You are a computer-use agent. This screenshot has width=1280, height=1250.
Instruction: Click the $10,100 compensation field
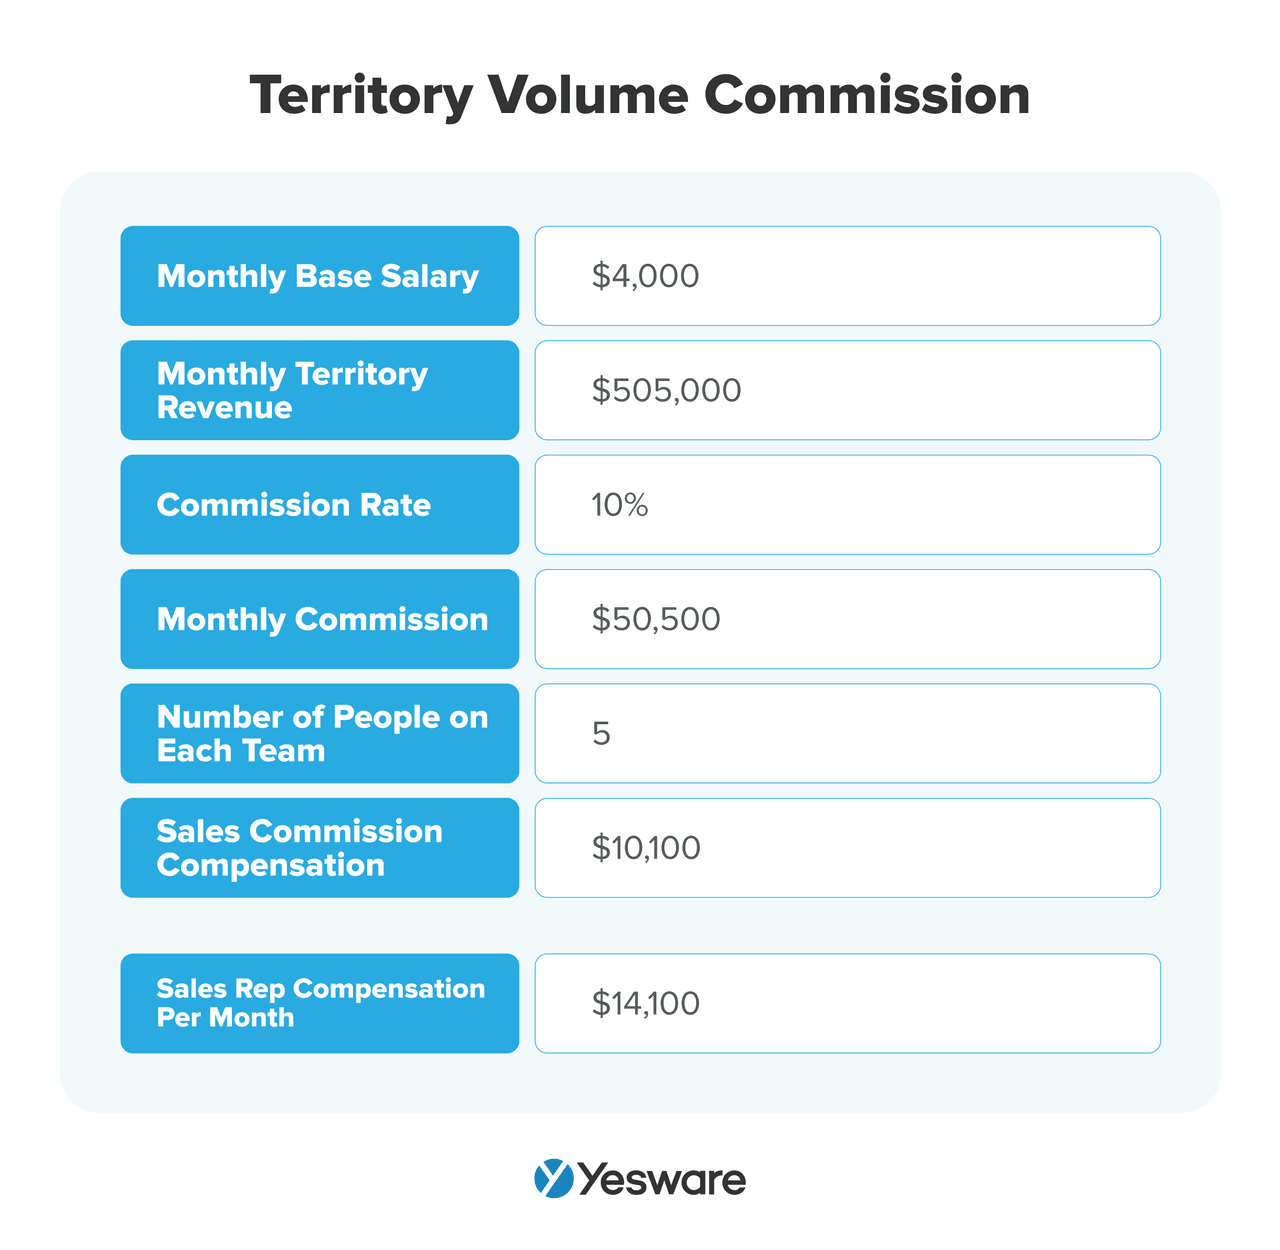847,848
